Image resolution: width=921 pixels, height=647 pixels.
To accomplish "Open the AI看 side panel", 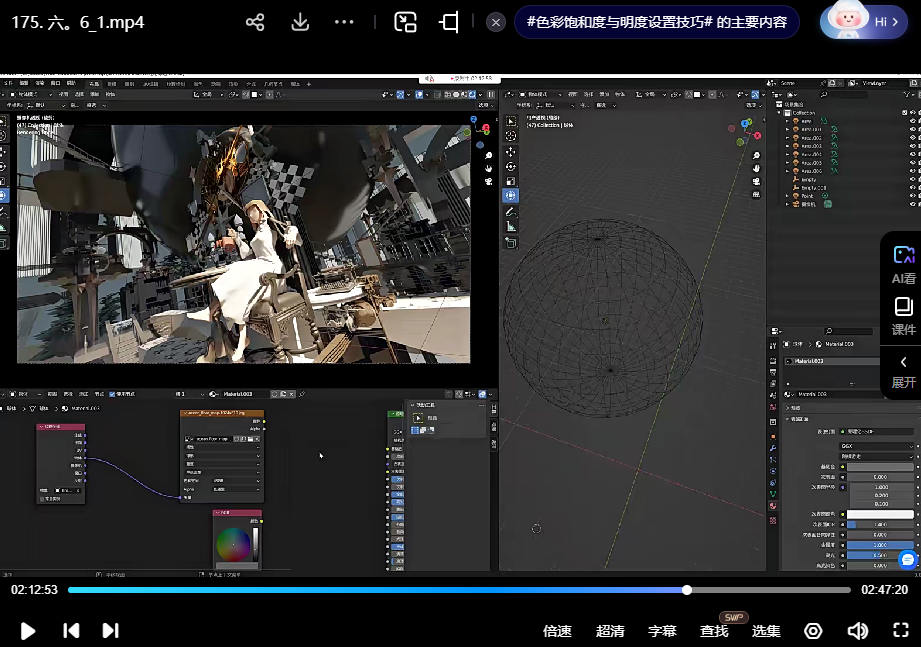I will 904,265.
